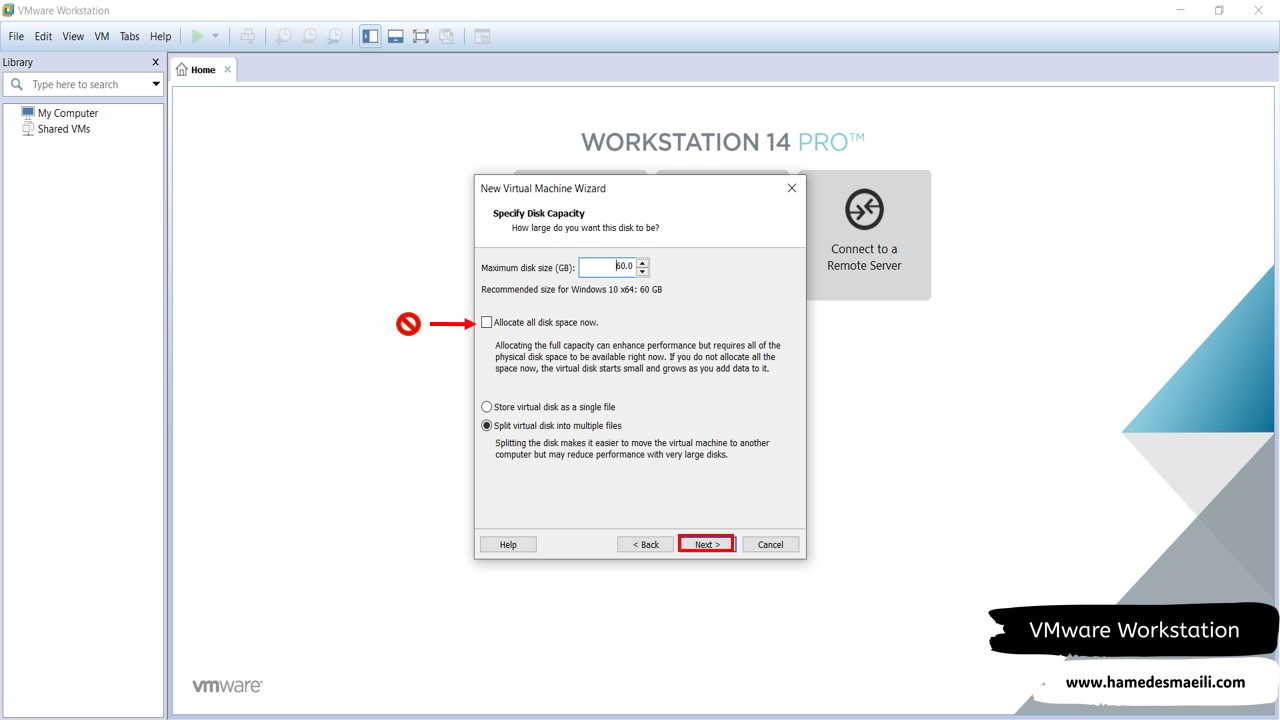The image size is (1280, 720).
Task: Click the My Computer monitor icon
Action: point(28,113)
